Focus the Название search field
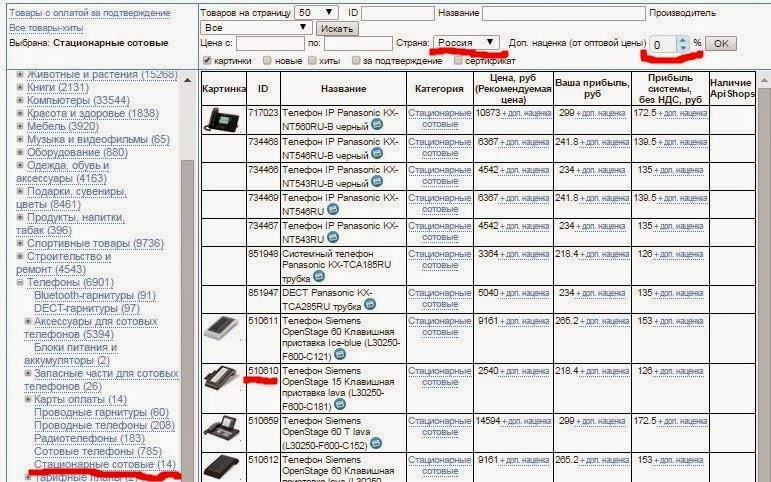Screen dimensions: 771x482 (x=564, y=13)
